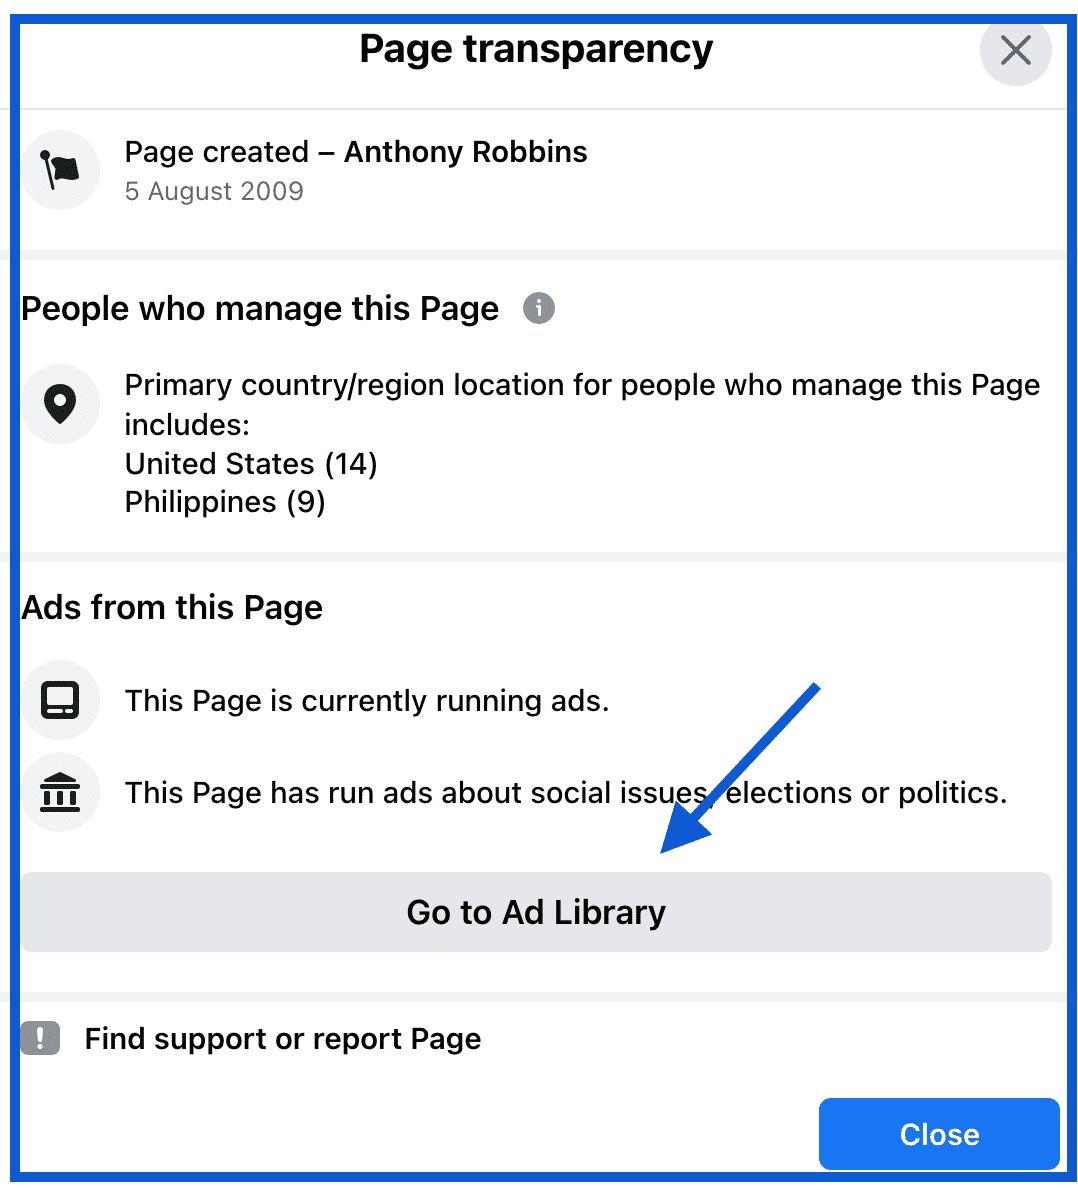Click the government building icon
The height and width of the screenshot is (1190, 1078).
pyautogui.click(x=60, y=792)
